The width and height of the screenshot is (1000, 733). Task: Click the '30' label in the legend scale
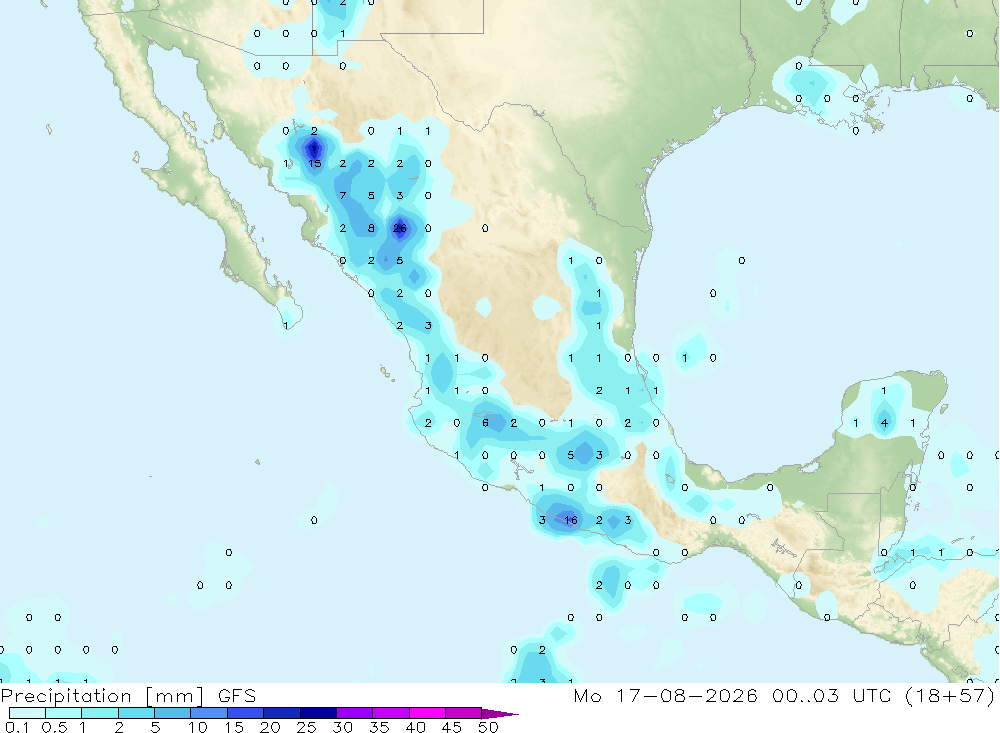pos(342,727)
